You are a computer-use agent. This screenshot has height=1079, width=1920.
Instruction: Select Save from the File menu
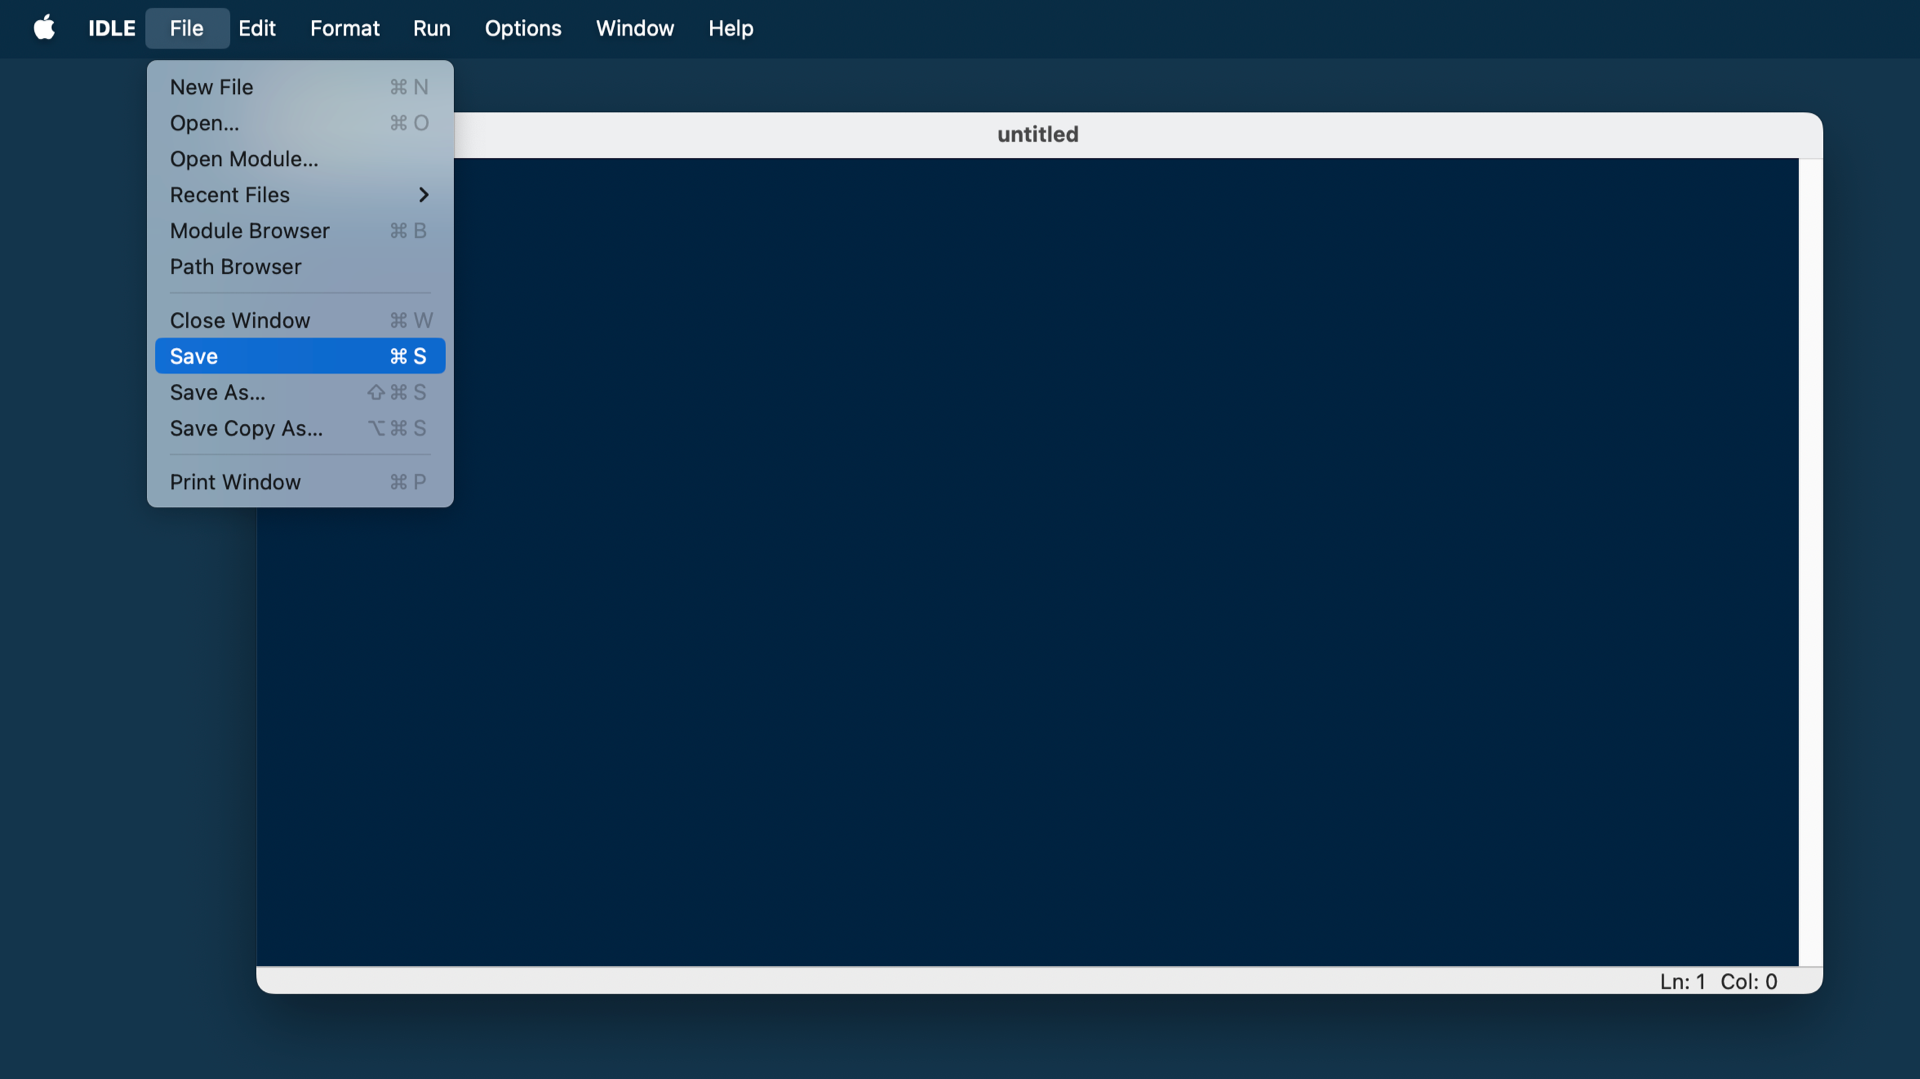(193, 356)
